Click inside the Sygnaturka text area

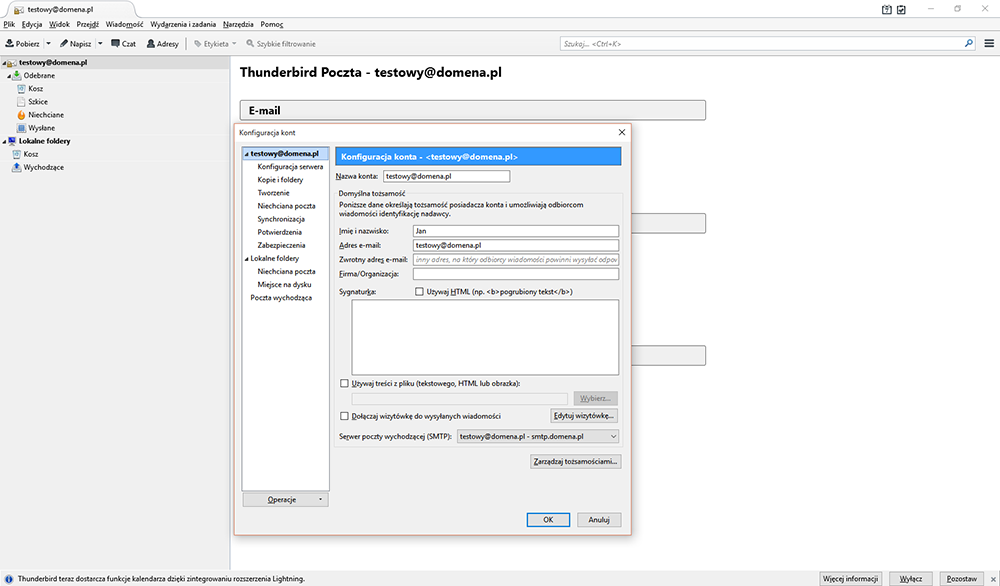(485, 337)
